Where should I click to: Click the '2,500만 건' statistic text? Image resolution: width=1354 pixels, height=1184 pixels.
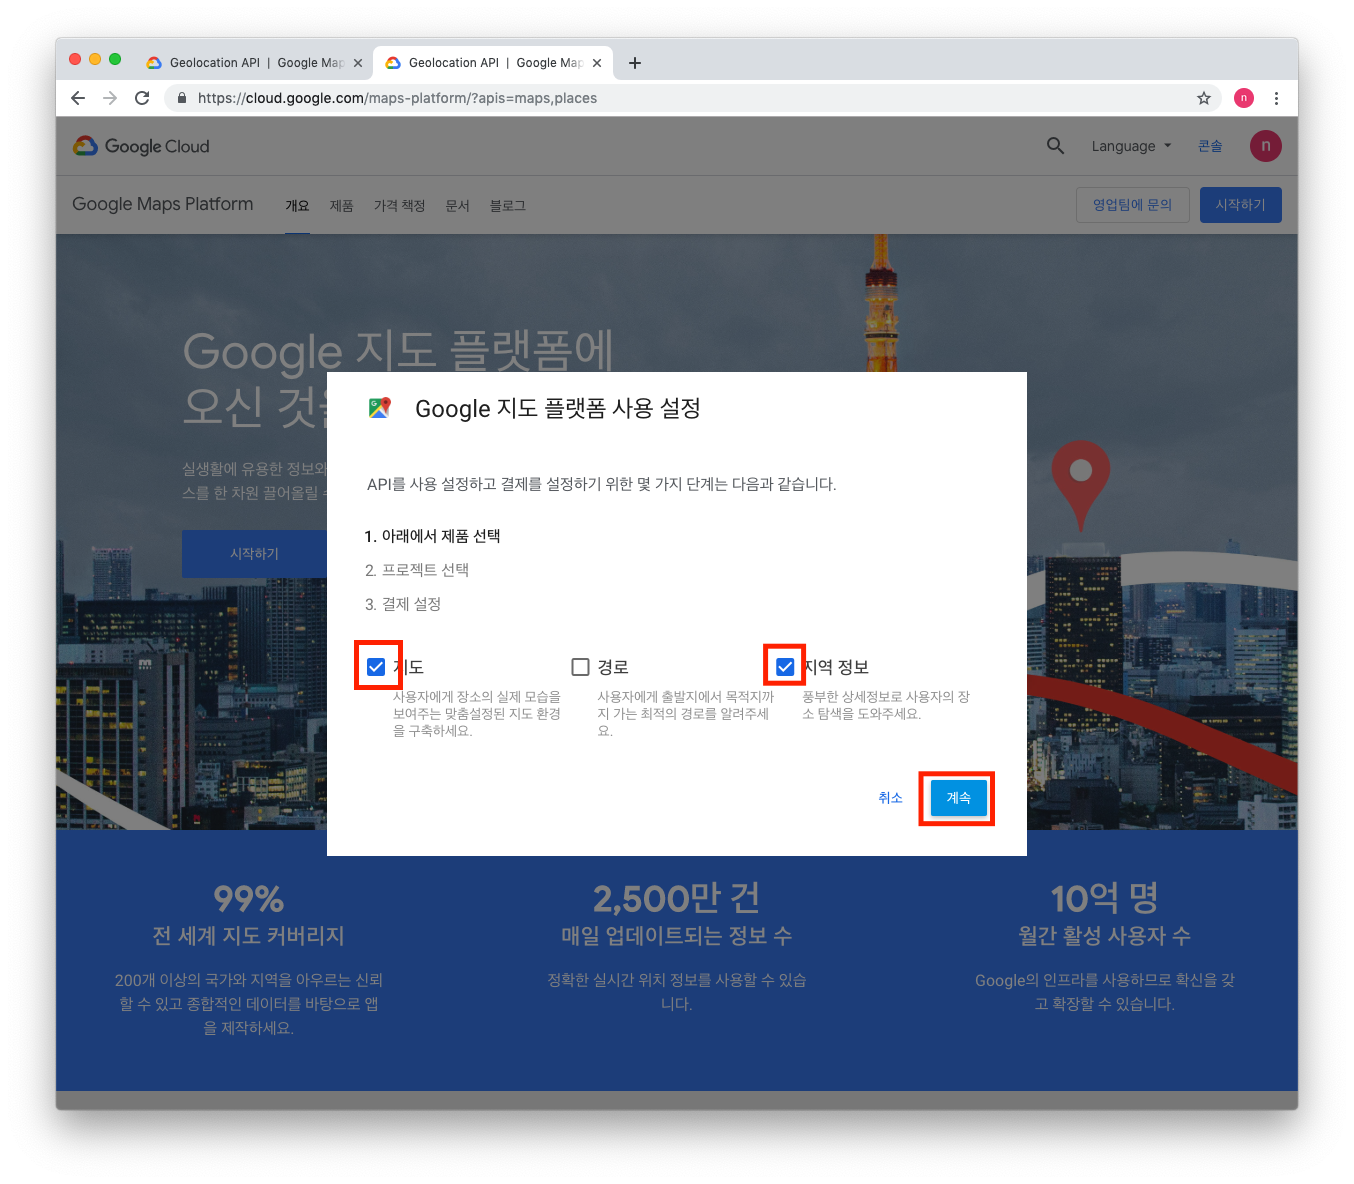coord(676,899)
